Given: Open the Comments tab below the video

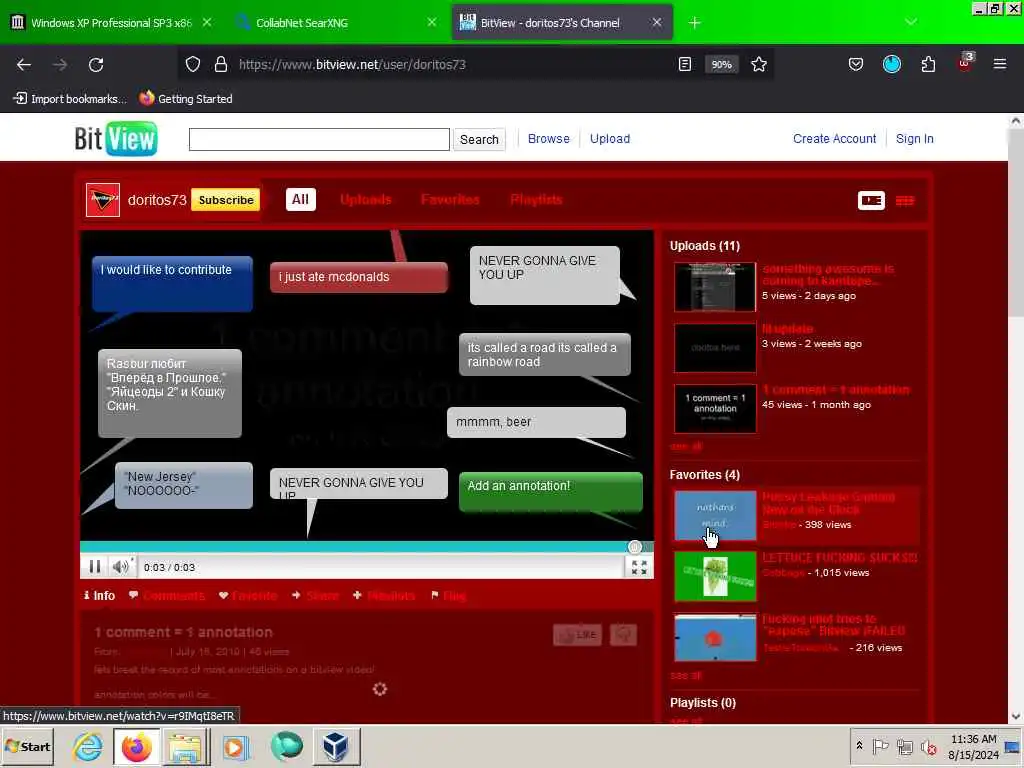Looking at the screenshot, I should (x=167, y=596).
